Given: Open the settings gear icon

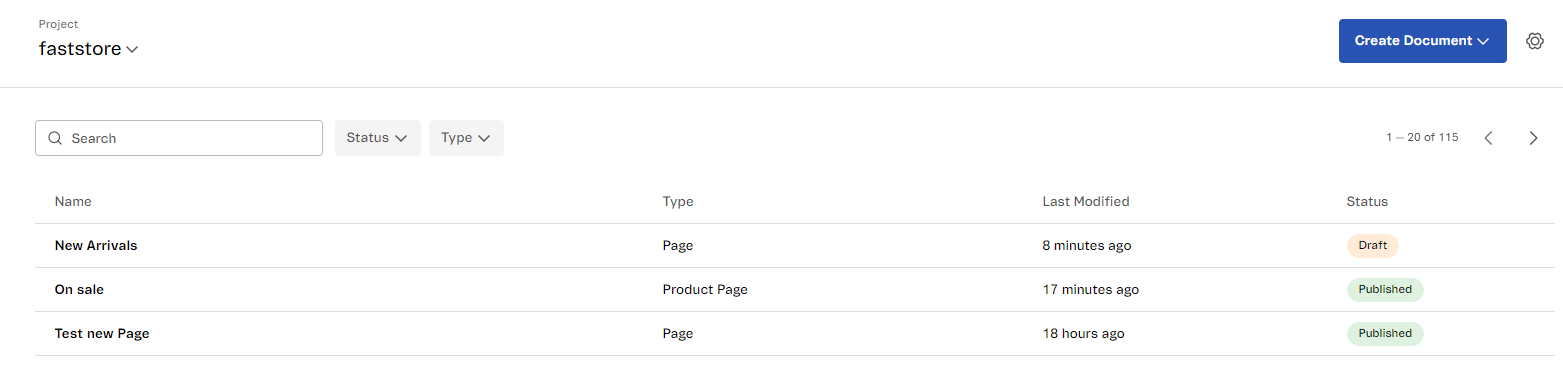Looking at the screenshot, I should tap(1535, 41).
